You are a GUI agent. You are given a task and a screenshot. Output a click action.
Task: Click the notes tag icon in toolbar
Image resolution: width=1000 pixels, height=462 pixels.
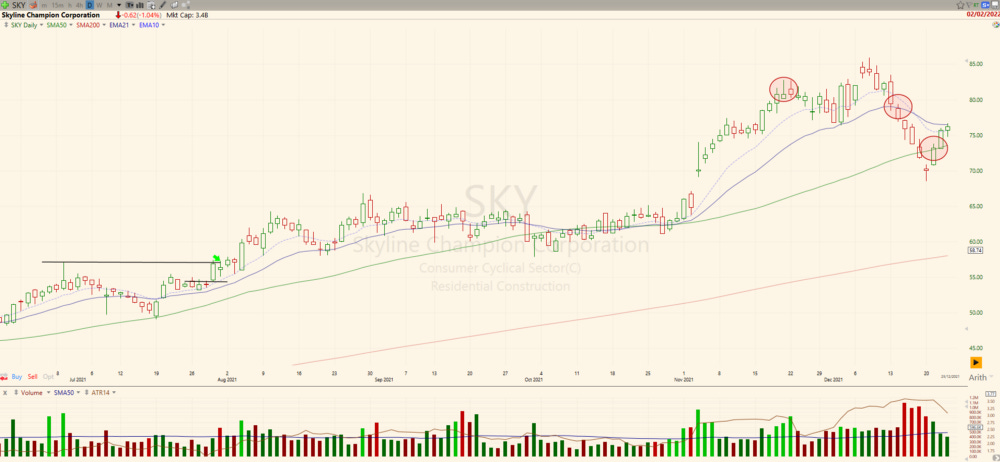pyautogui.click(x=174, y=5)
